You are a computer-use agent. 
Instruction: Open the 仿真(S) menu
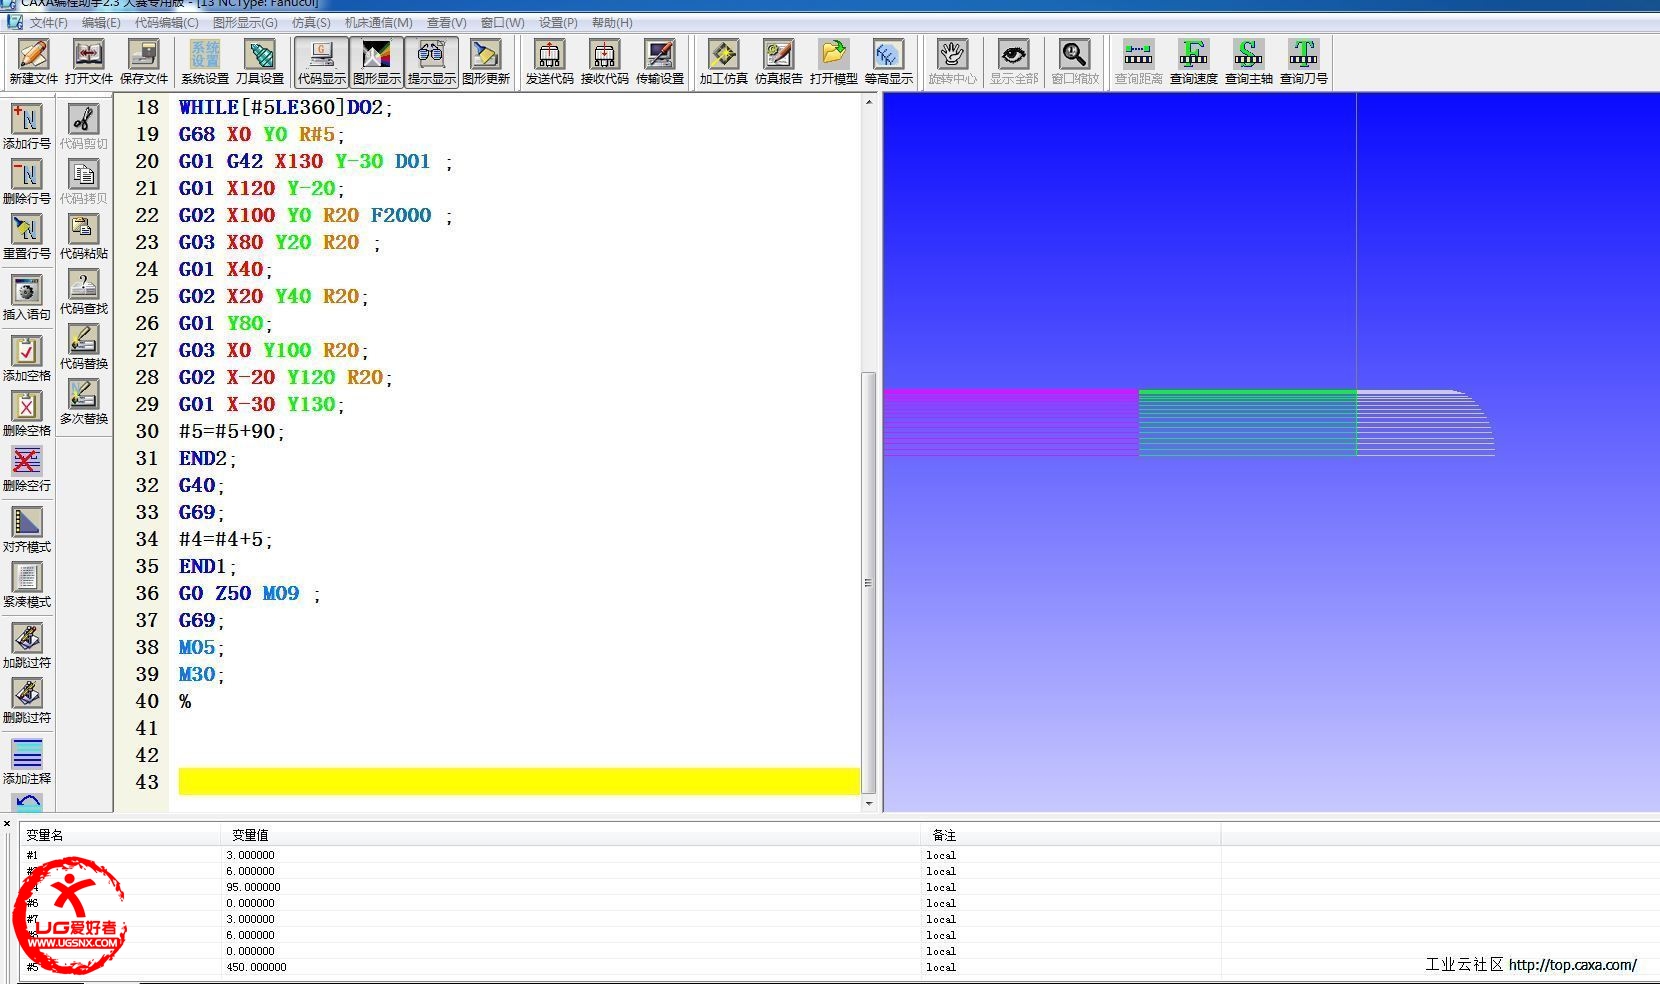[x=311, y=22]
